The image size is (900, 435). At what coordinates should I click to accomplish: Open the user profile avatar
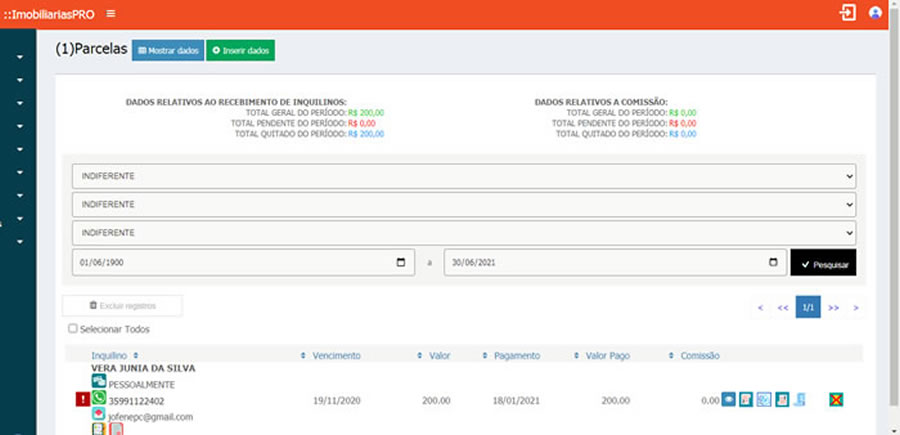[876, 13]
